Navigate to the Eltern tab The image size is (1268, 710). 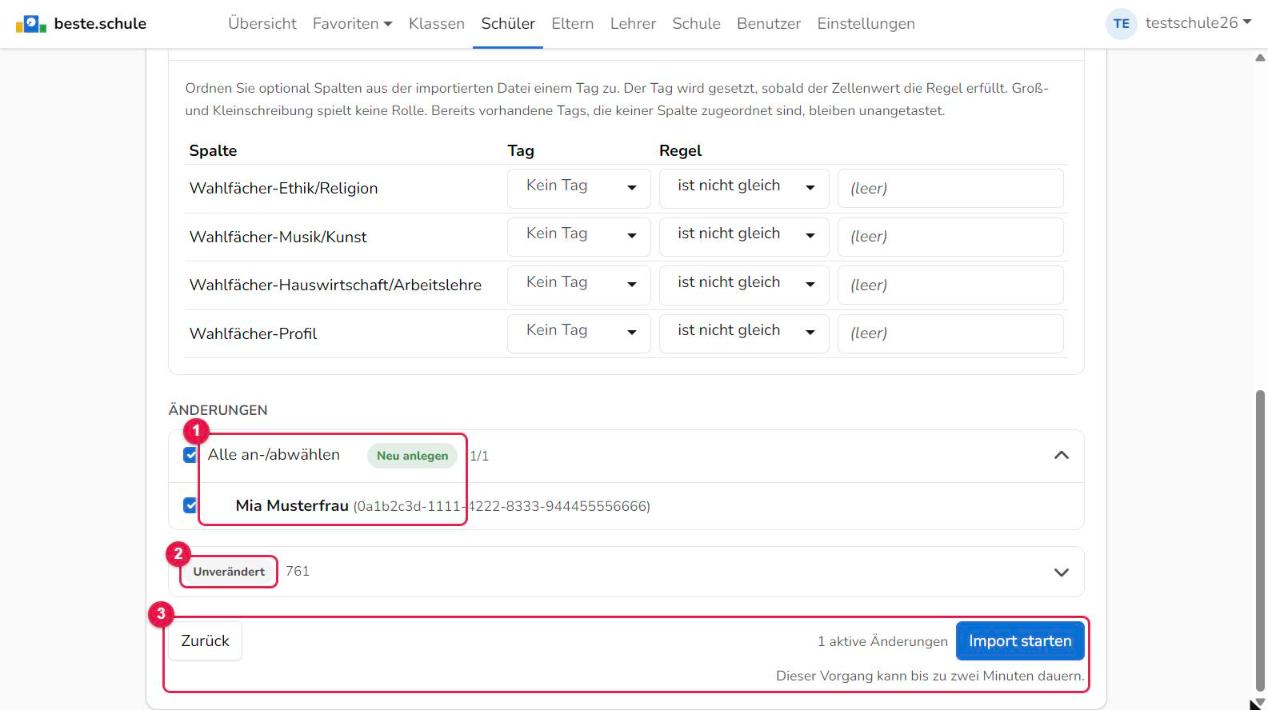click(573, 24)
